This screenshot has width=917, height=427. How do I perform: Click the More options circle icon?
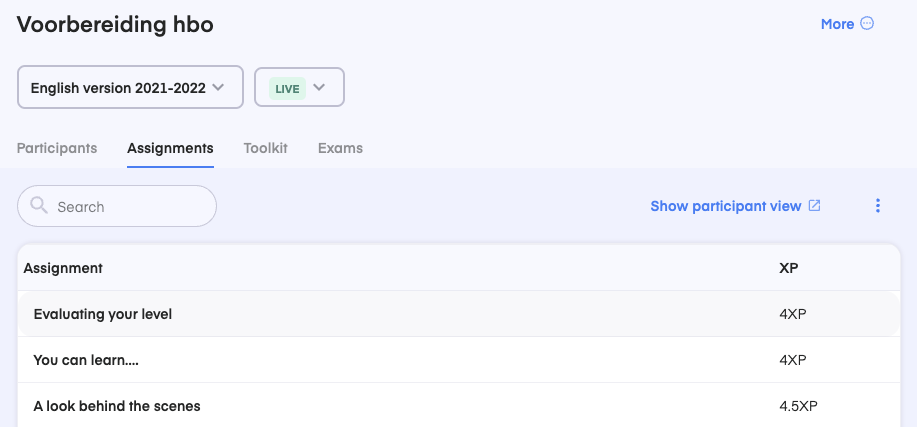pyautogui.click(x=867, y=24)
